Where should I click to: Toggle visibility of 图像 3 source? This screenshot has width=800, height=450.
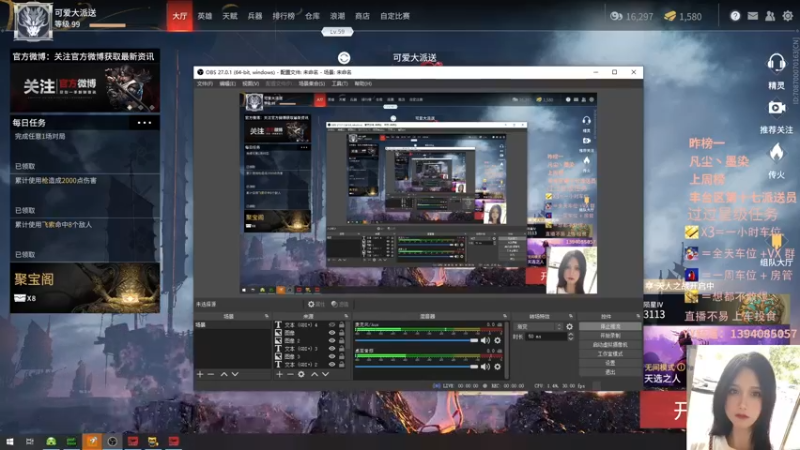point(332,357)
